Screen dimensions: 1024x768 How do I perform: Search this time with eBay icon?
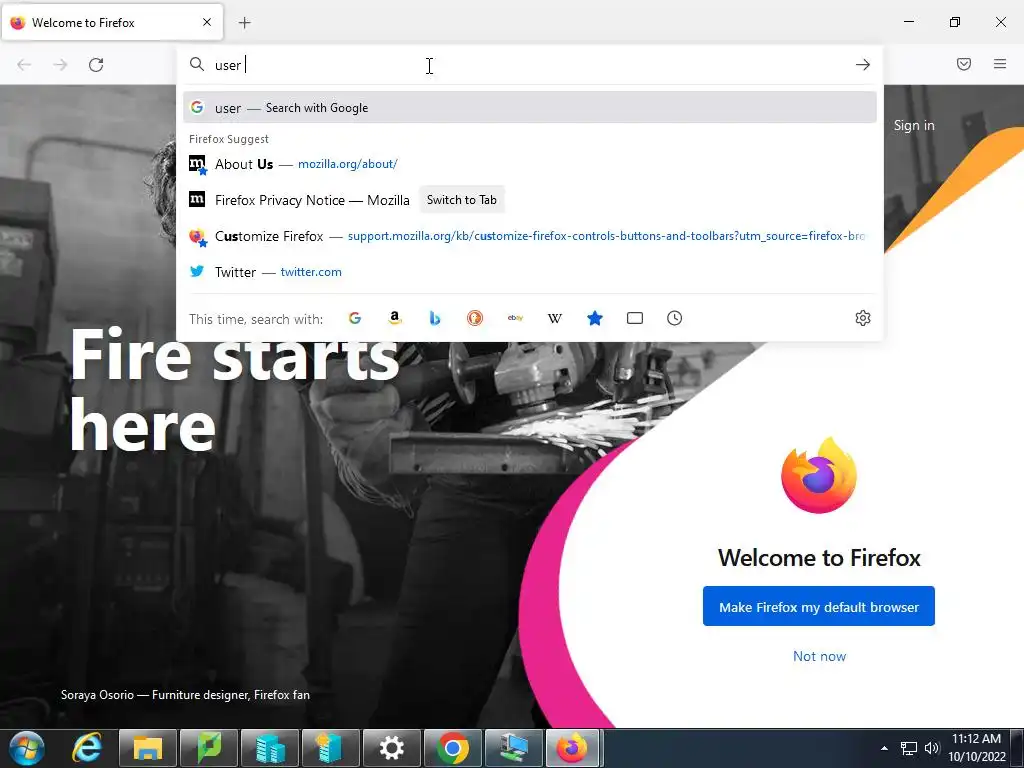point(515,318)
